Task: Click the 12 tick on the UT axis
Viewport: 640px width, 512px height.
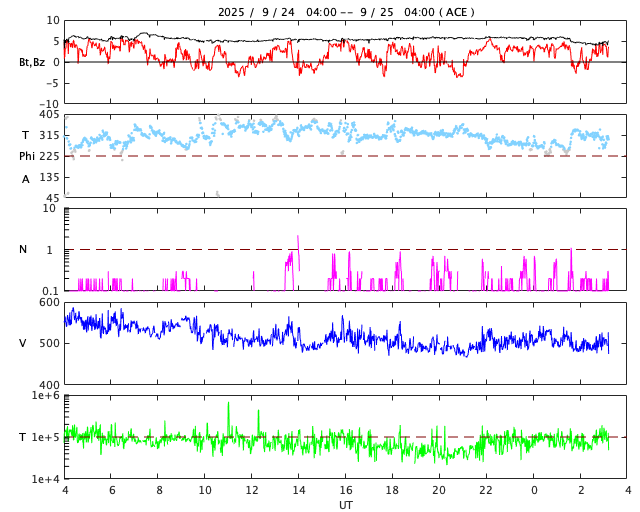Action: (x=252, y=491)
